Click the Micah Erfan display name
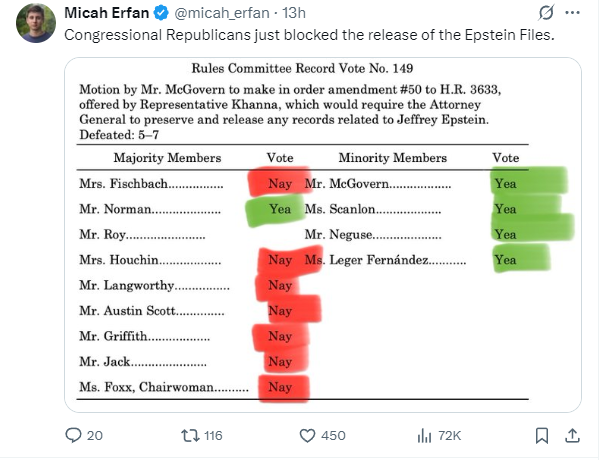The height and width of the screenshot is (460, 601). pos(107,13)
